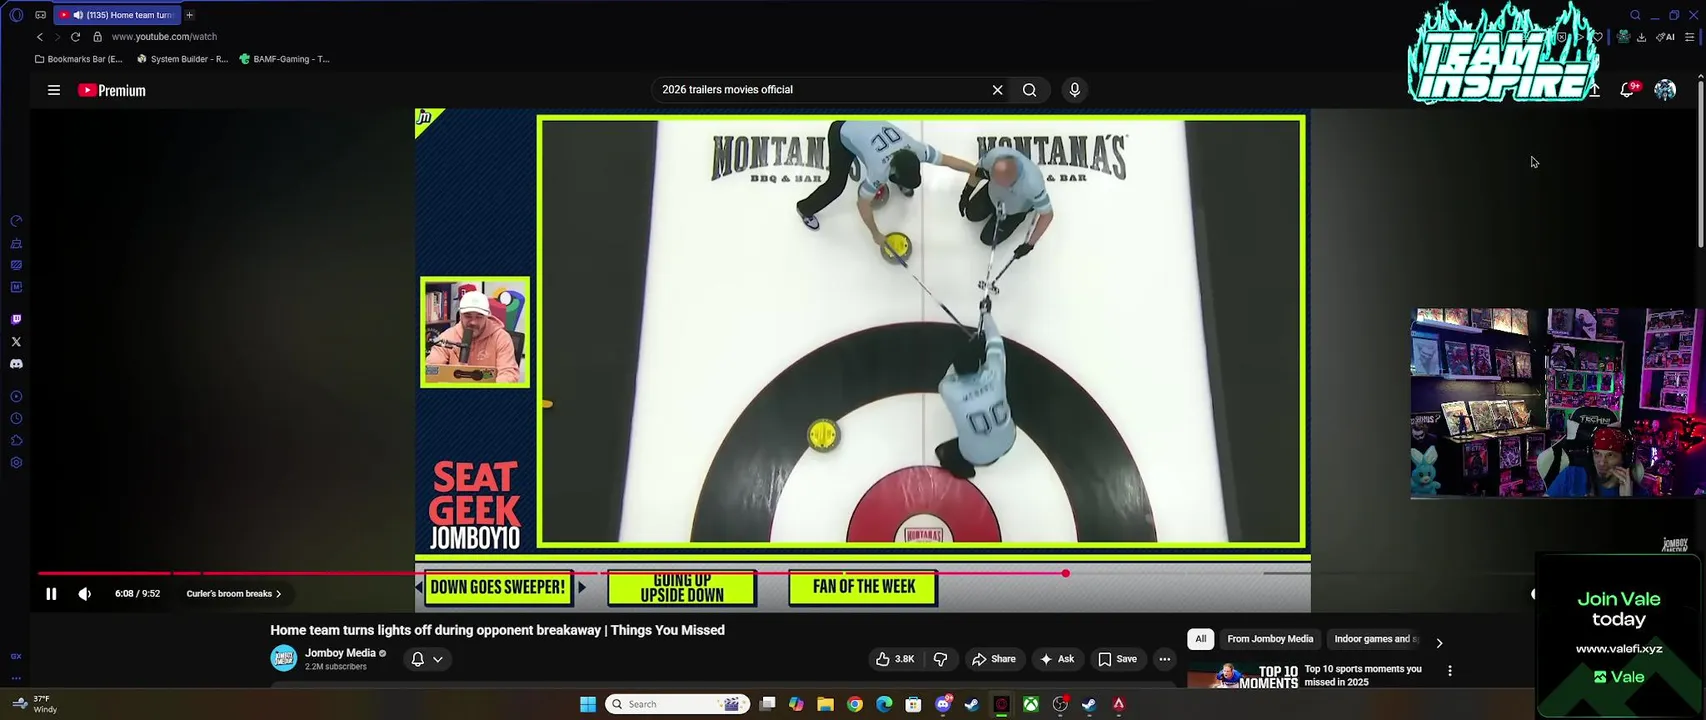Open the YouTube hamburger guide menu
Screen dimensions: 1706x720
click(54, 90)
